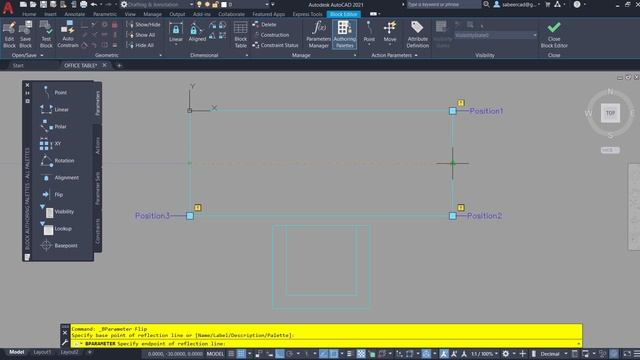Select the Basepoint parameter tool
Image resolution: width=640 pixels, height=360 pixels.
tap(59, 246)
